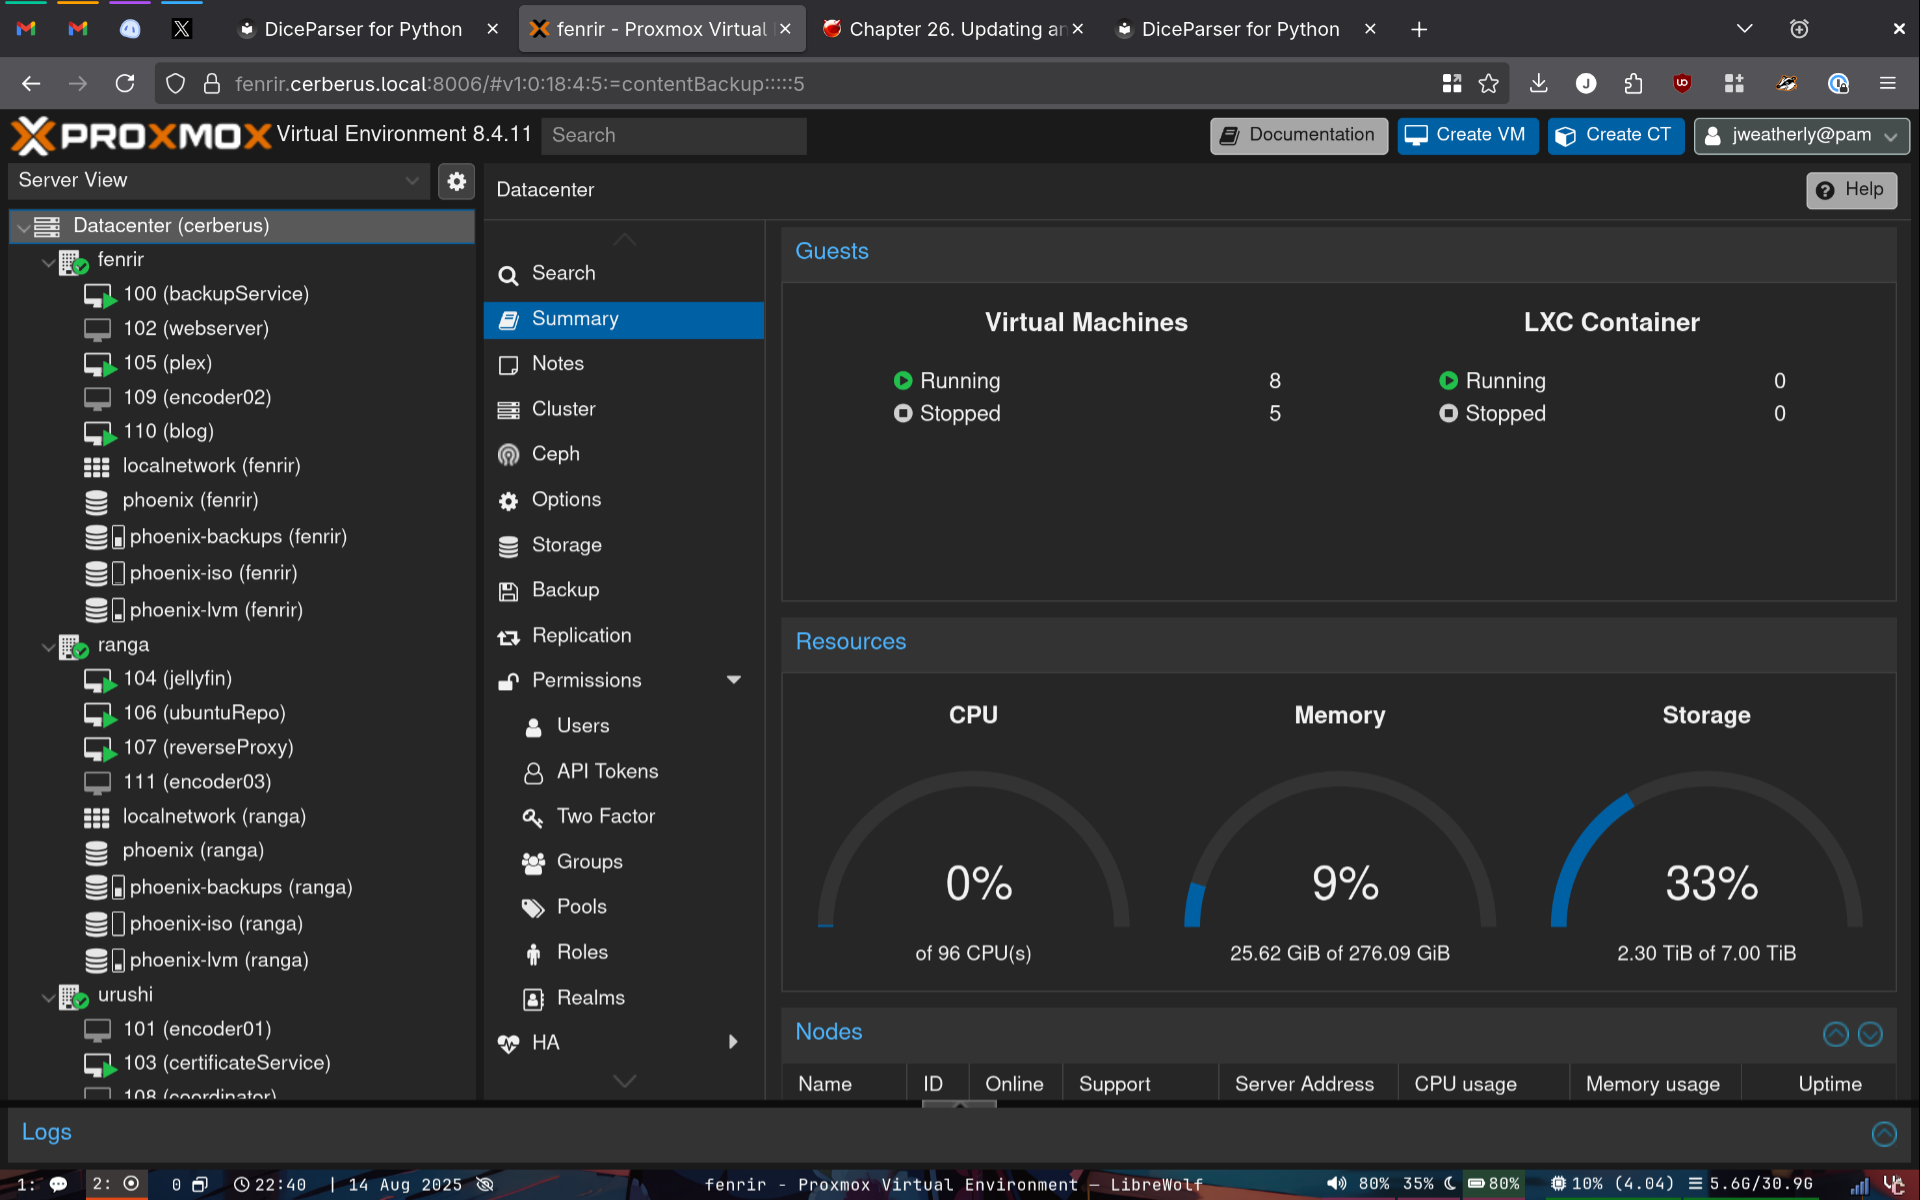Open the Realms menu item
The width and height of the screenshot is (1920, 1200).
pyautogui.click(x=624, y=998)
